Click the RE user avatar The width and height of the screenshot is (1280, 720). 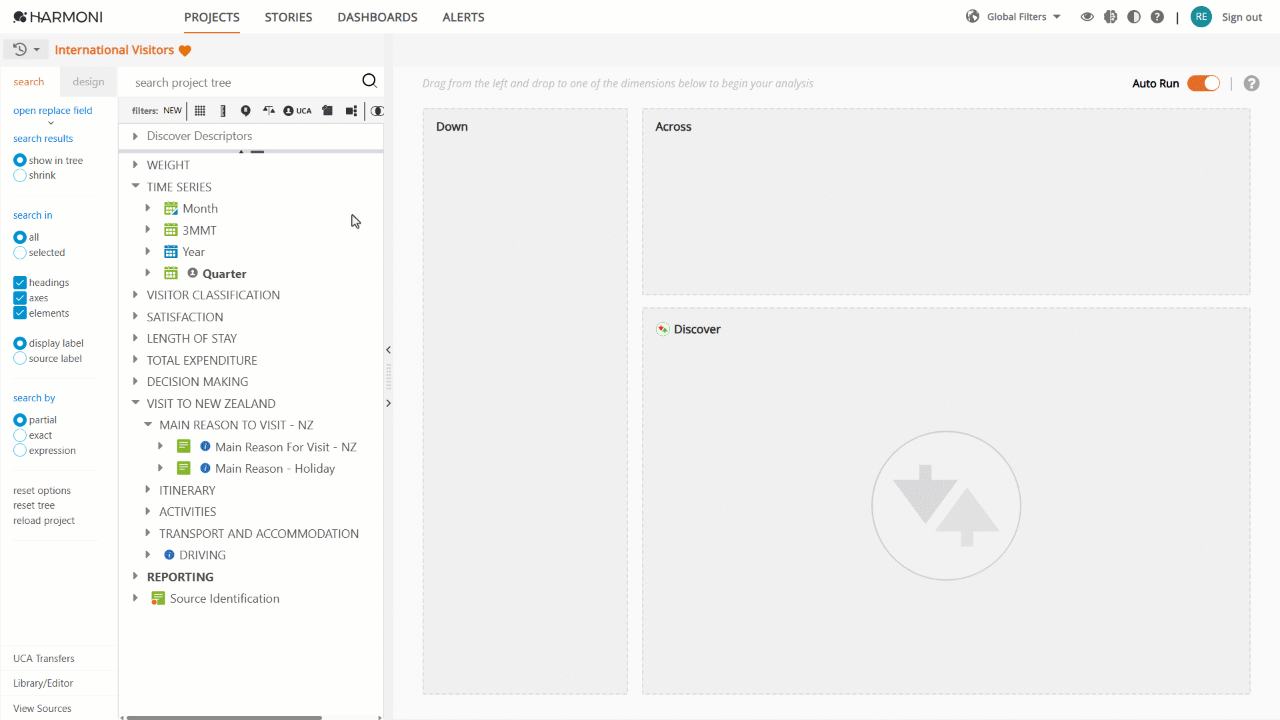pos(1201,17)
